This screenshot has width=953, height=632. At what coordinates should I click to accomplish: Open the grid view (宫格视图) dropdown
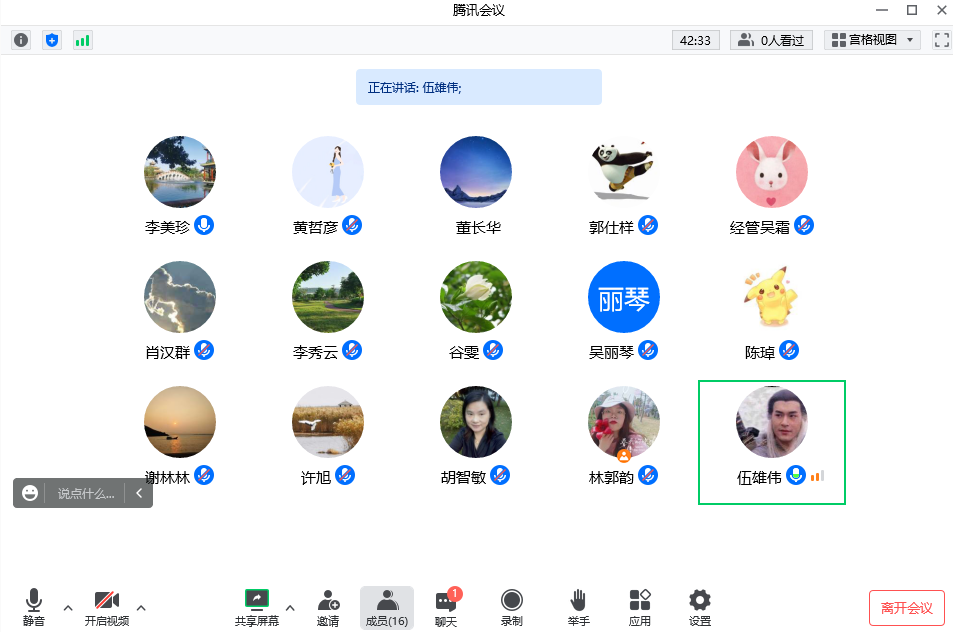pyautogui.click(x=871, y=40)
